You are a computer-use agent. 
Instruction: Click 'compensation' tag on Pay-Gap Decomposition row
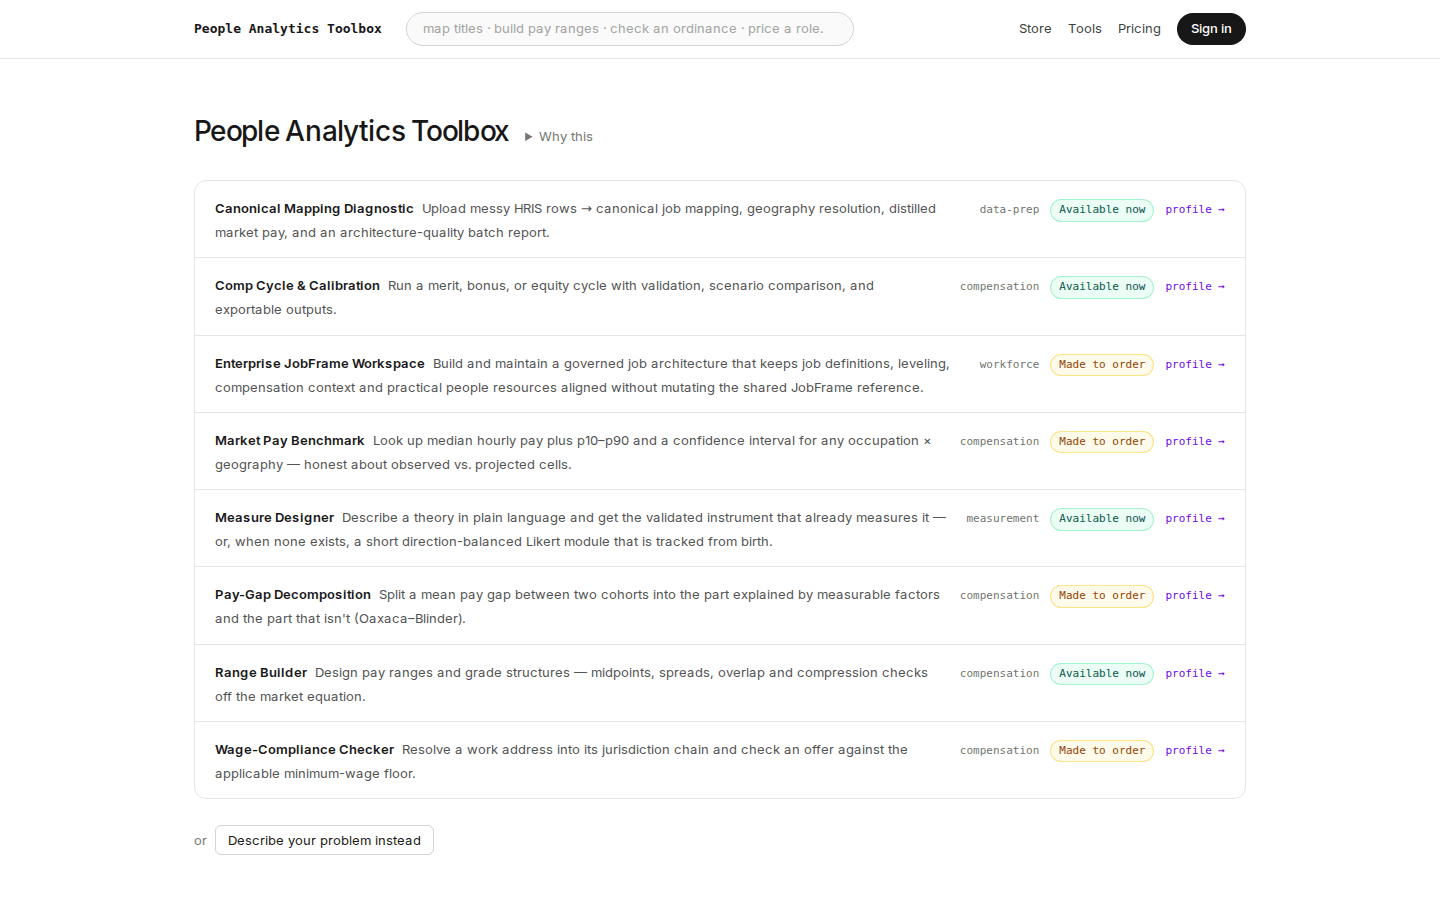tap(1000, 596)
